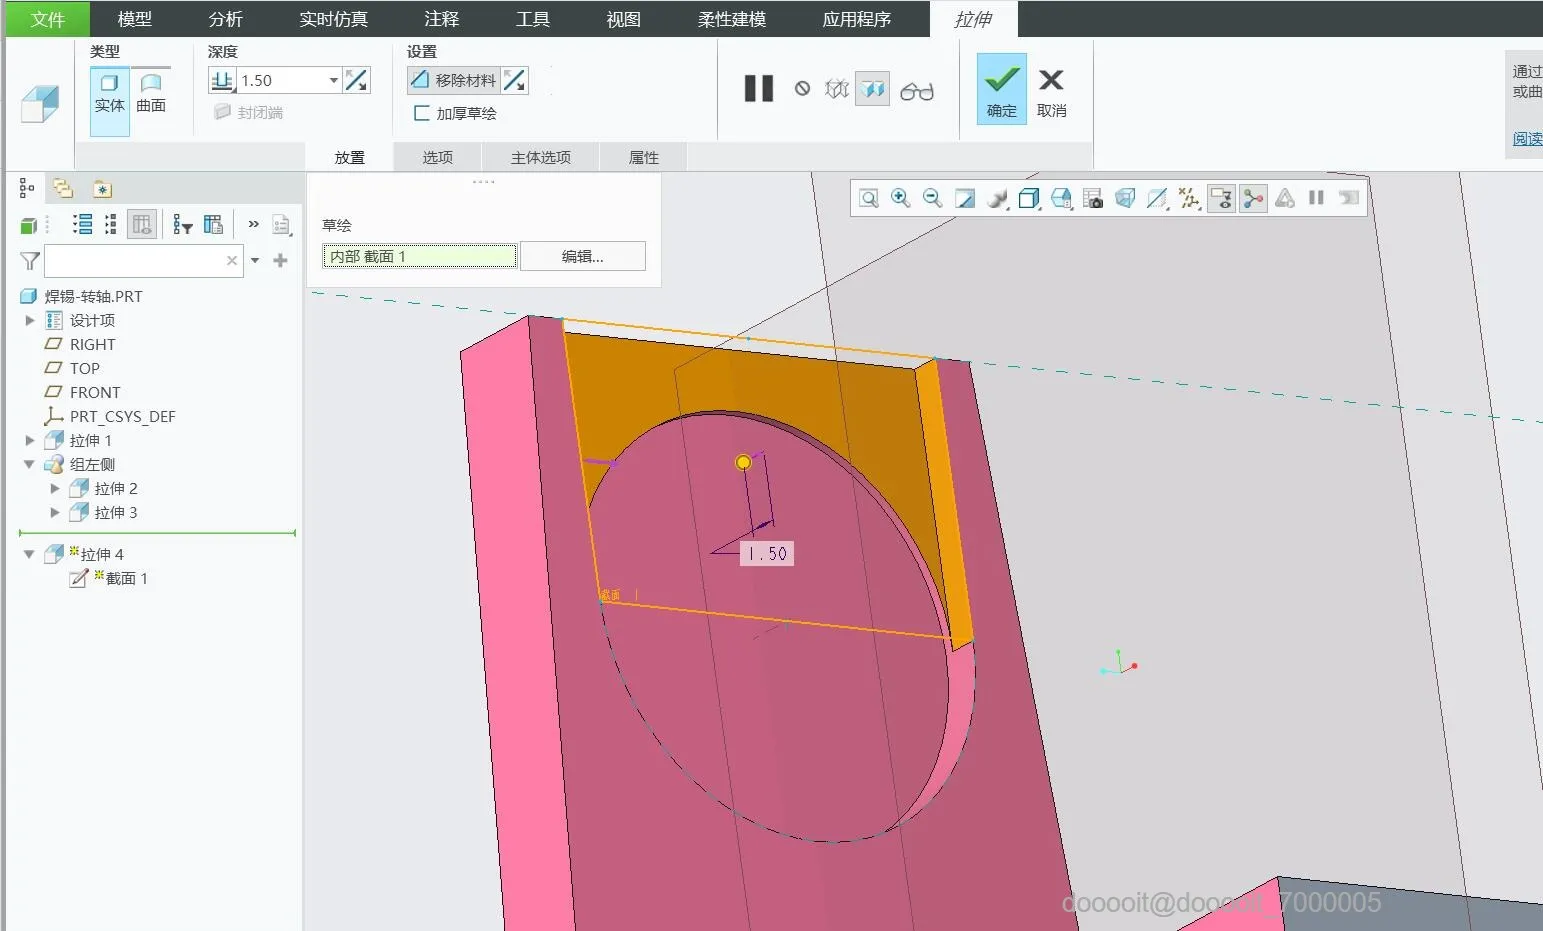Open the 选项 tab
Image resolution: width=1543 pixels, height=931 pixels.
pos(437,157)
